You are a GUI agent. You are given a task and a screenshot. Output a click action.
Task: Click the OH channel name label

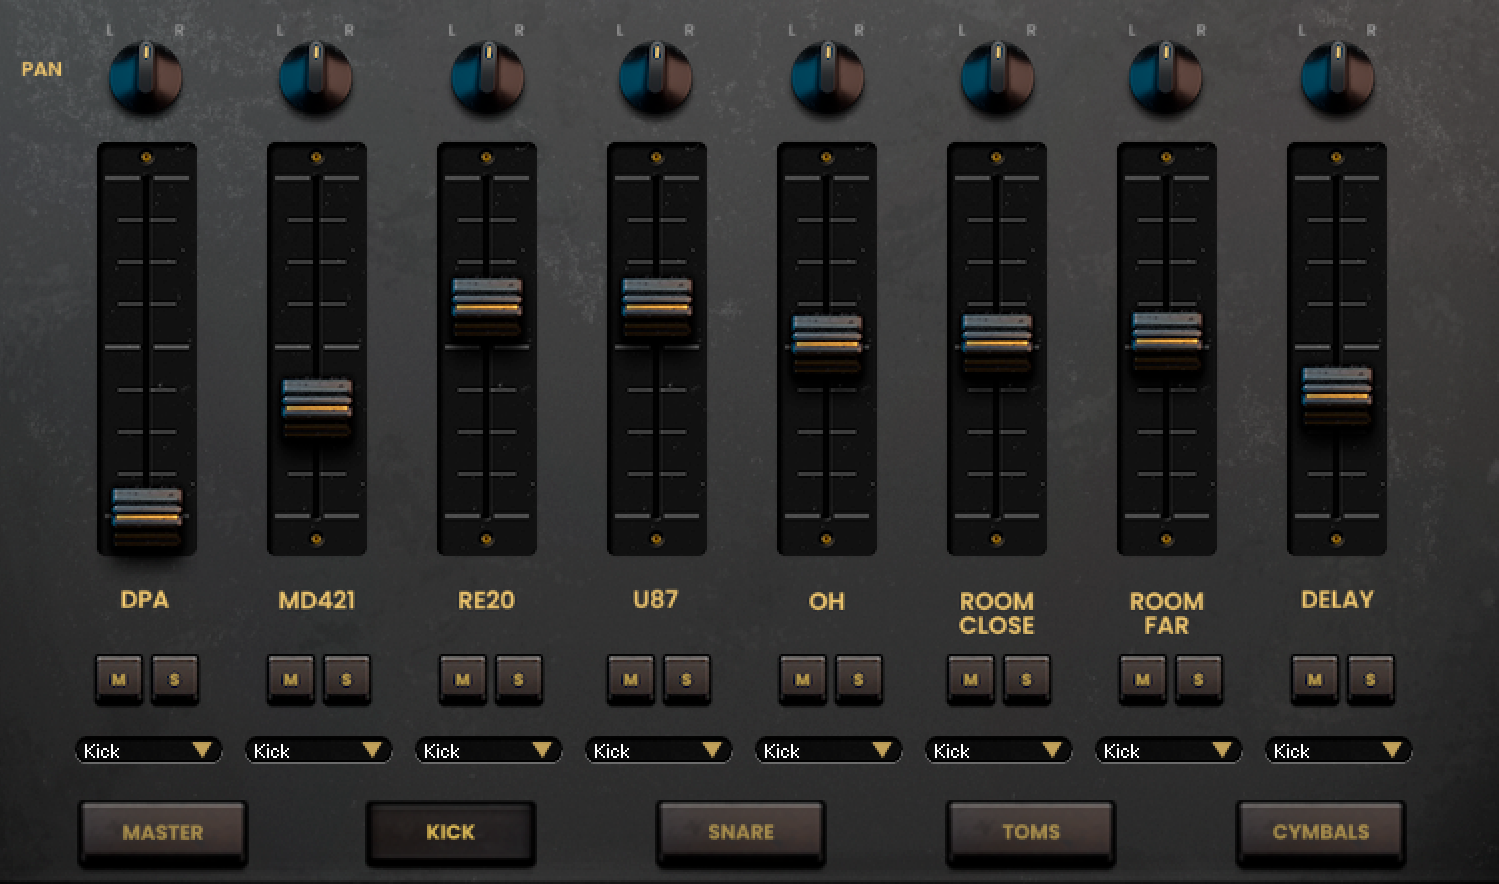(827, 601)
